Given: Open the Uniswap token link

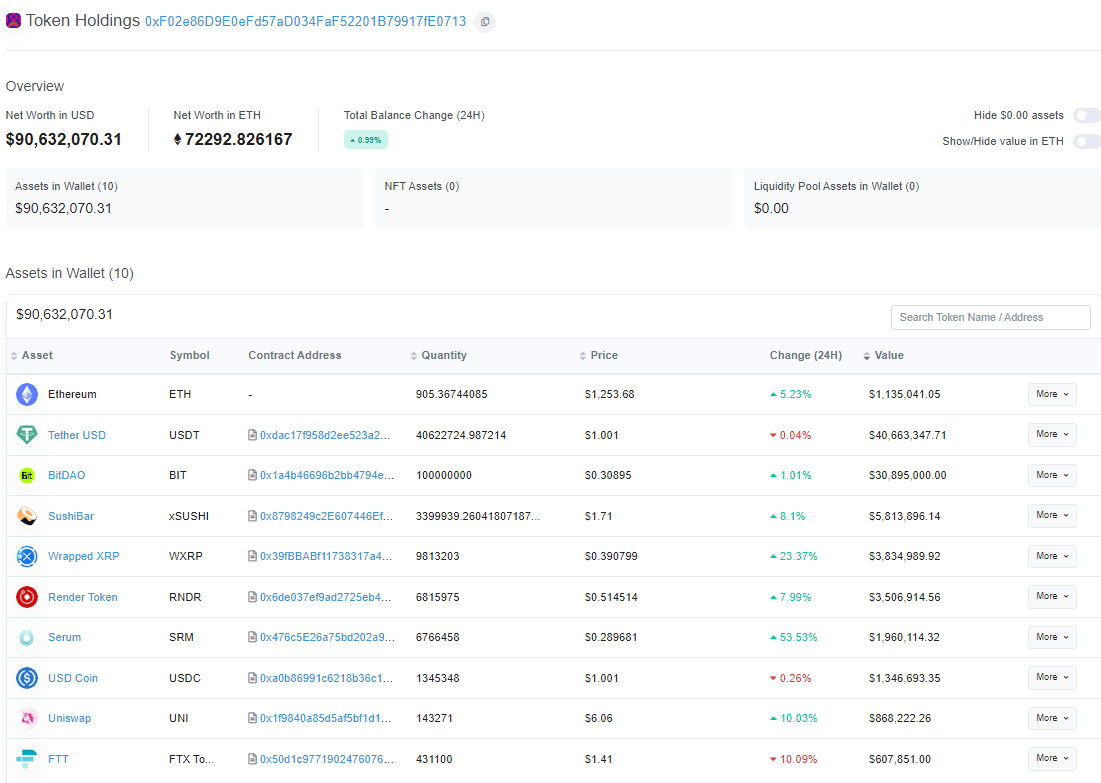Looking at the screenshot, I should tap(69, 718).
